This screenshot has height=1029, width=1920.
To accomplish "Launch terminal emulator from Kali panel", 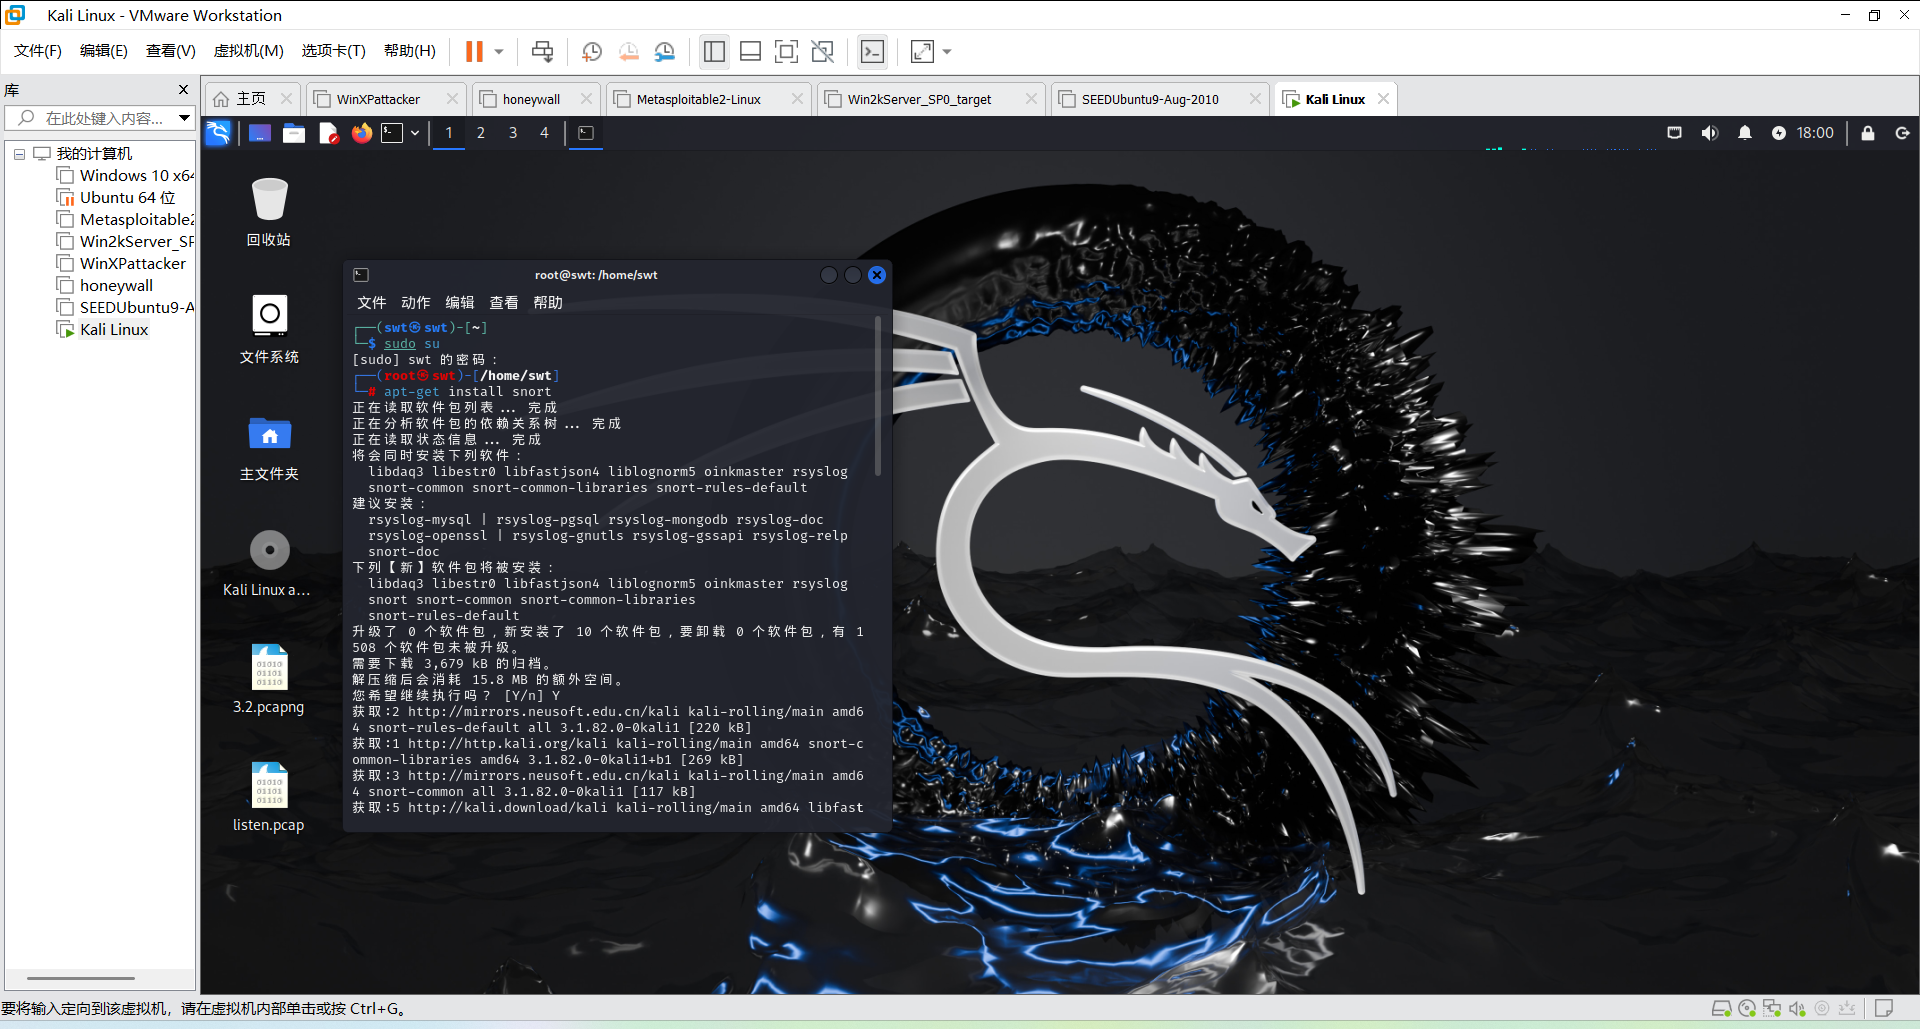I will 393,133.
